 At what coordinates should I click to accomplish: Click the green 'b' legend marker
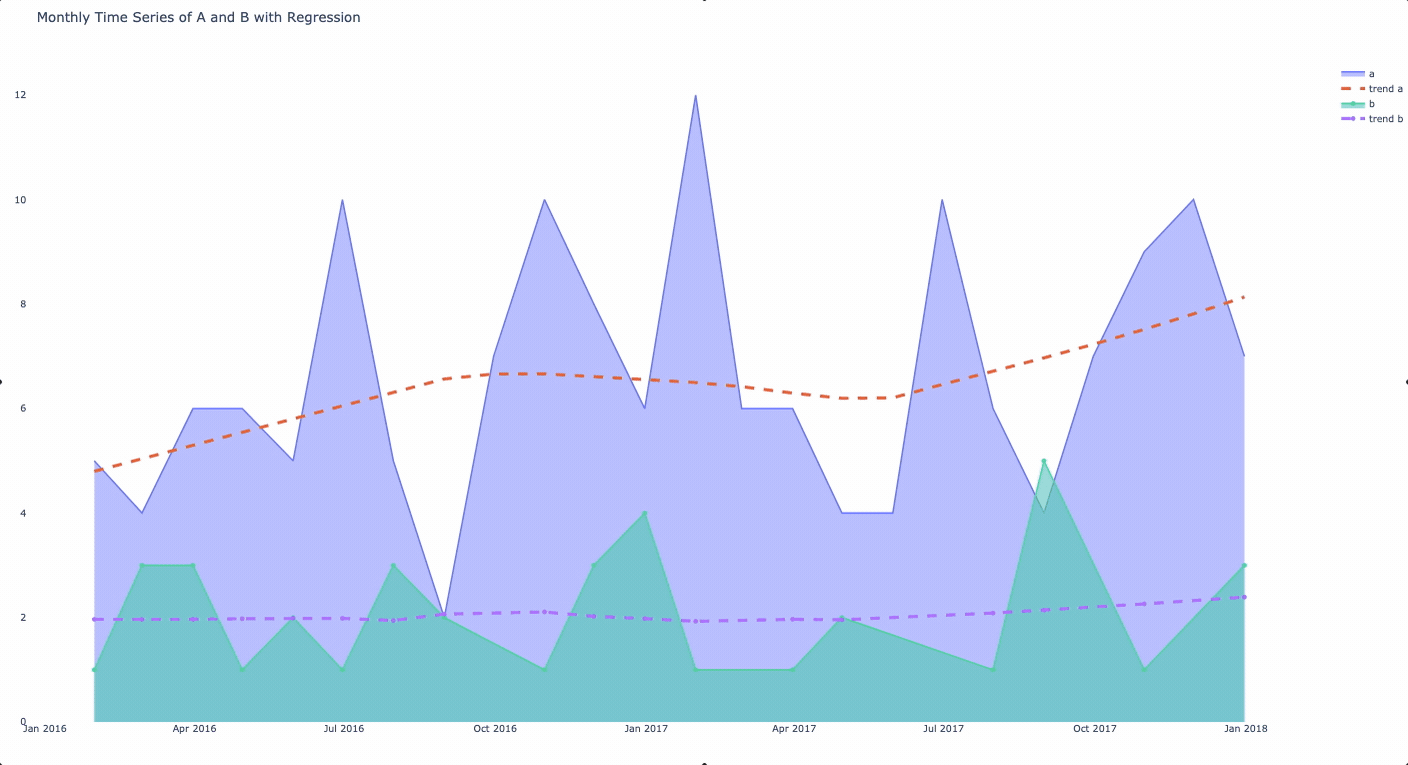(x=1353, y=104)
